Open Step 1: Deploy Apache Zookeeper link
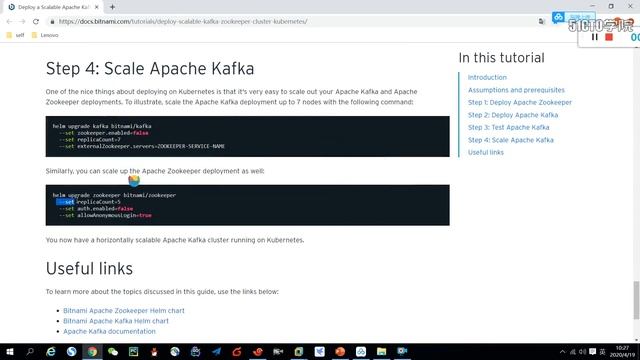The height and width of the screenshot is (360, 640). (x=520, y=102)
